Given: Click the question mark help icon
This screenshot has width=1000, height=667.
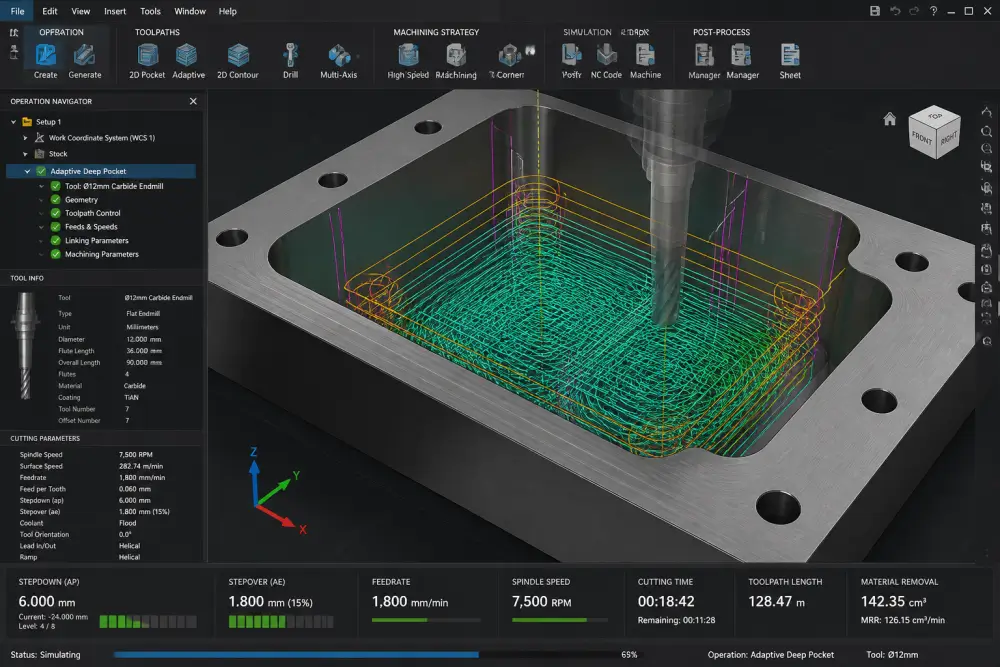Looking at the screenshot, I should point(933,11).
